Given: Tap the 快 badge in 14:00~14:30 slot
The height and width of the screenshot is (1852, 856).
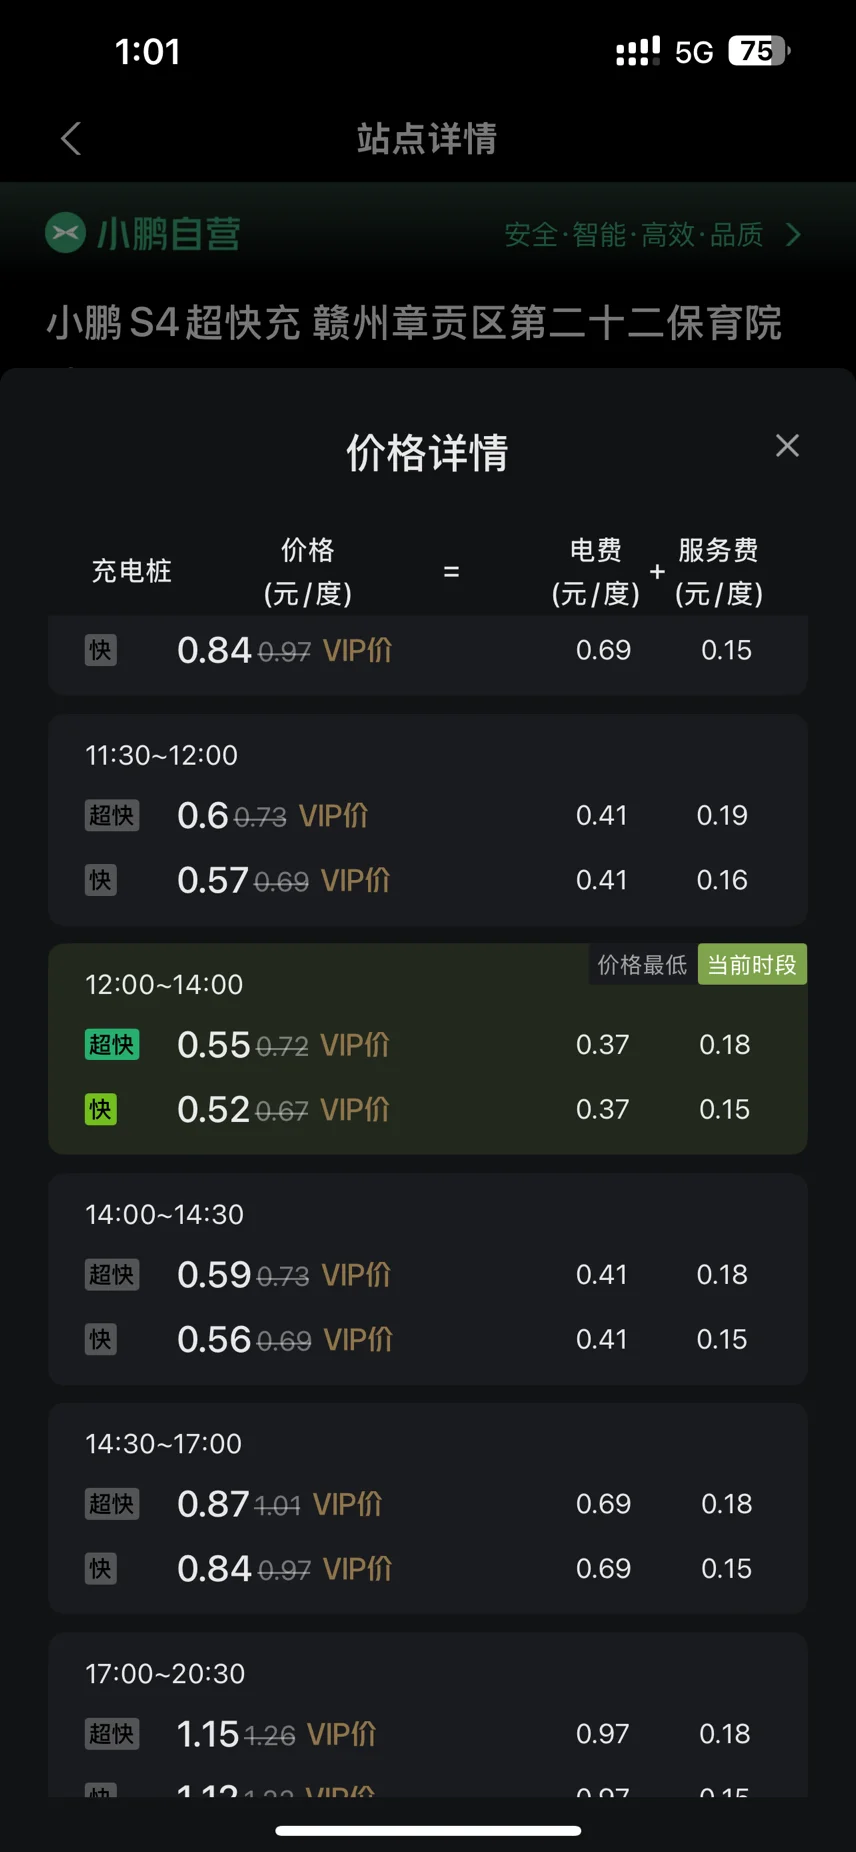Looking at the screenshot, I should click(101, 1340).
